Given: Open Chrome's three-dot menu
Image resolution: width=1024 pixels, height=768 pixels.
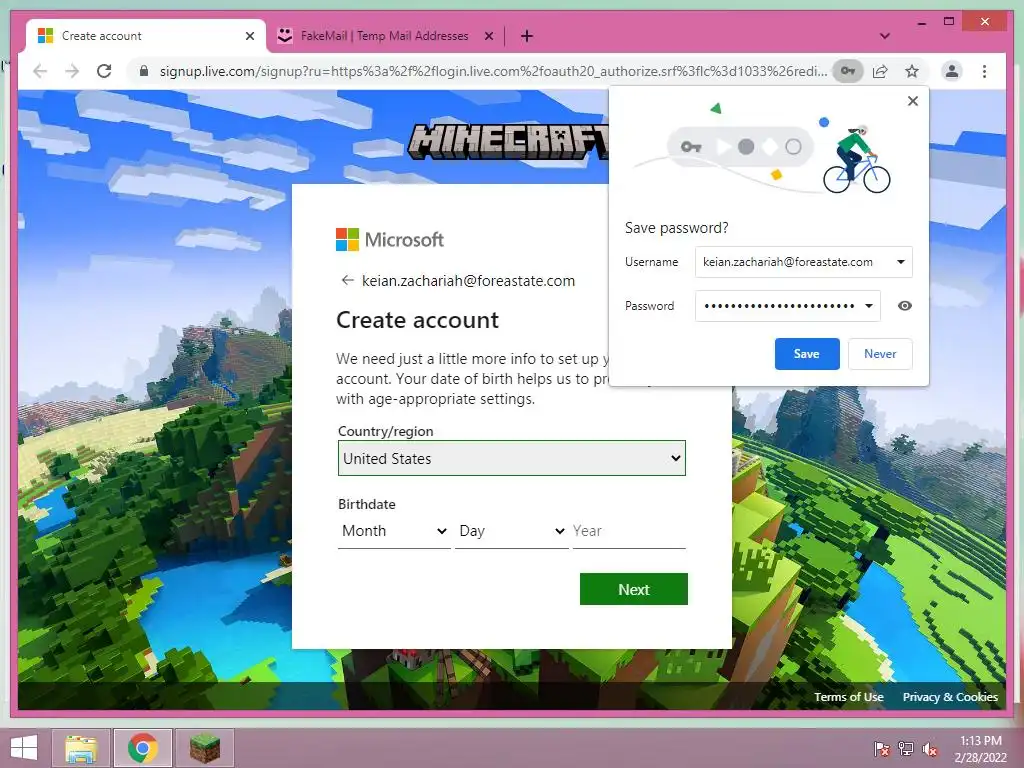Looking at the screenshot, I should [984, 71].
